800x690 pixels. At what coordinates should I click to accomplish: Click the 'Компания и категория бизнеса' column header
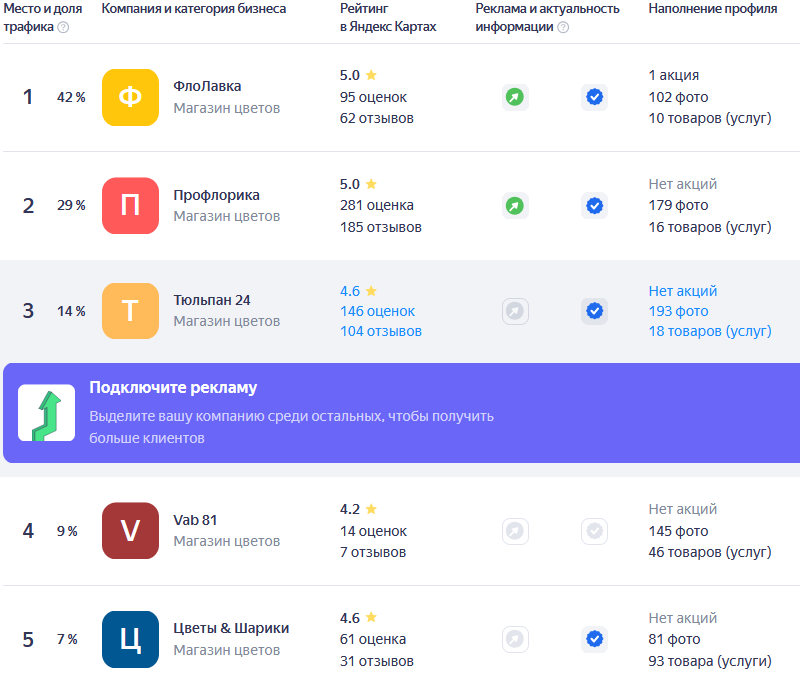194,9
